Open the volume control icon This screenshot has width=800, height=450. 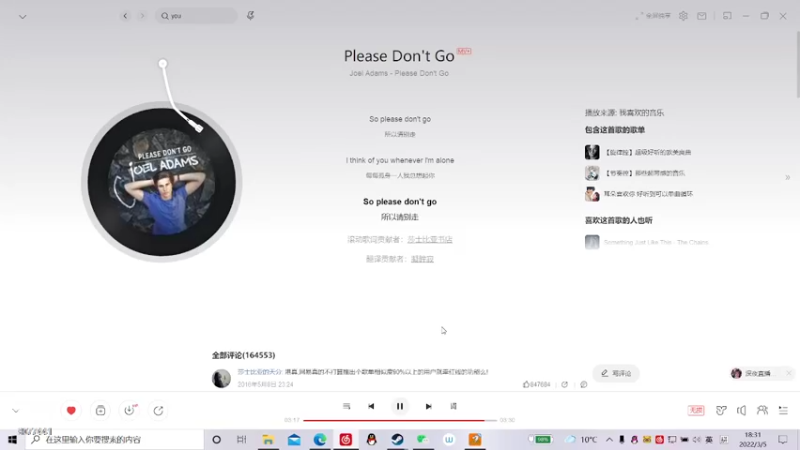point(741,410)
